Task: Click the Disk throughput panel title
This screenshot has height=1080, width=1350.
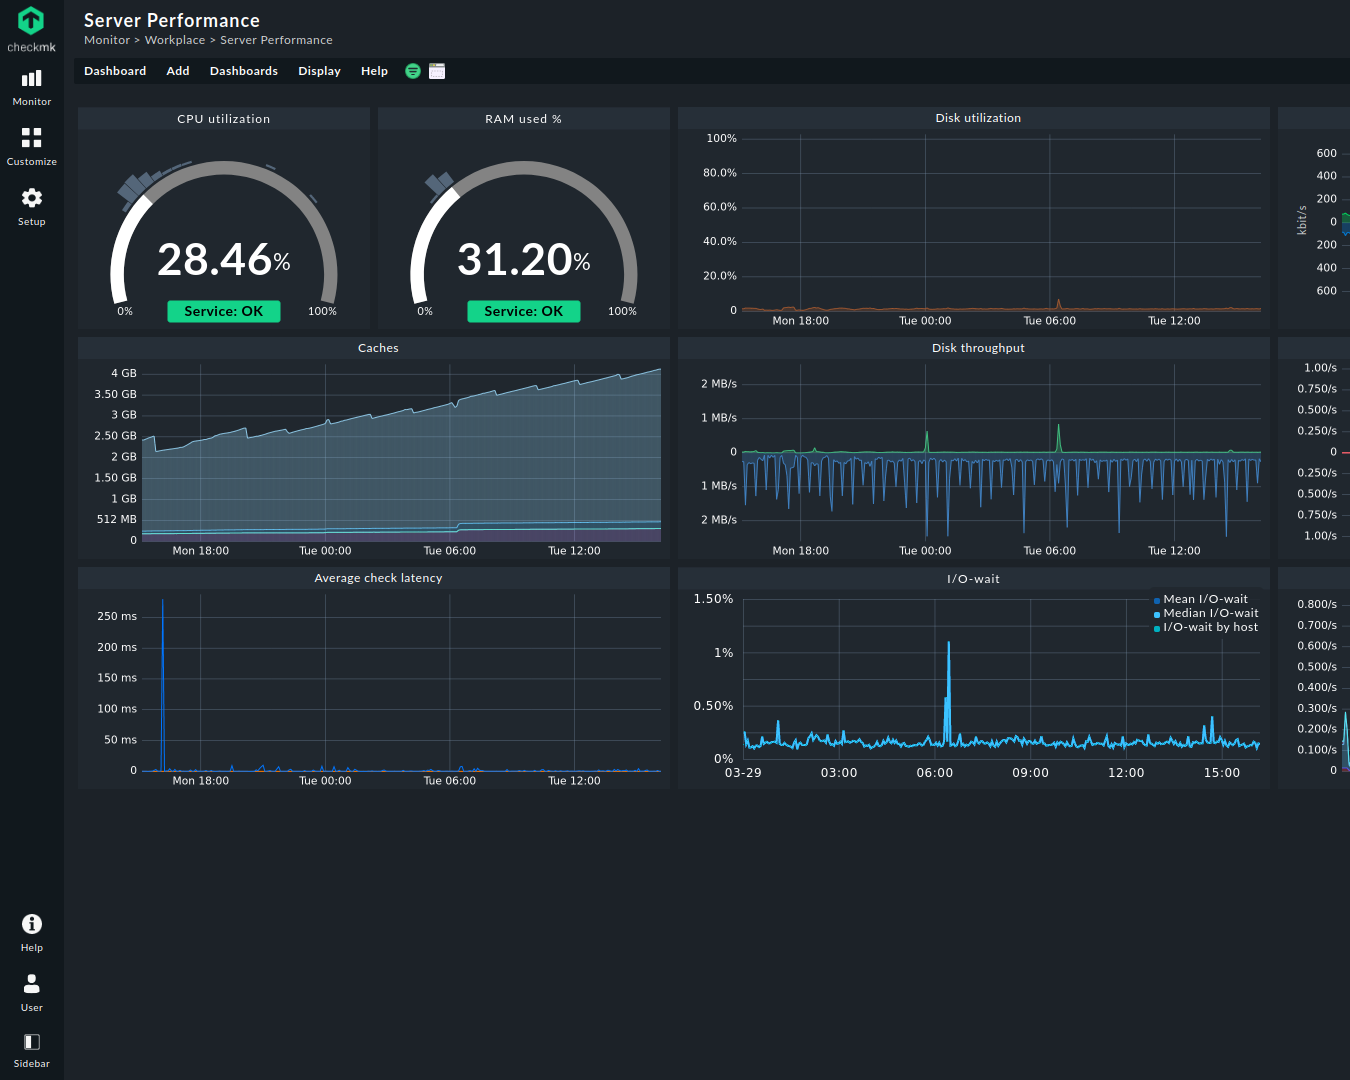Action: tap(978, 348)
